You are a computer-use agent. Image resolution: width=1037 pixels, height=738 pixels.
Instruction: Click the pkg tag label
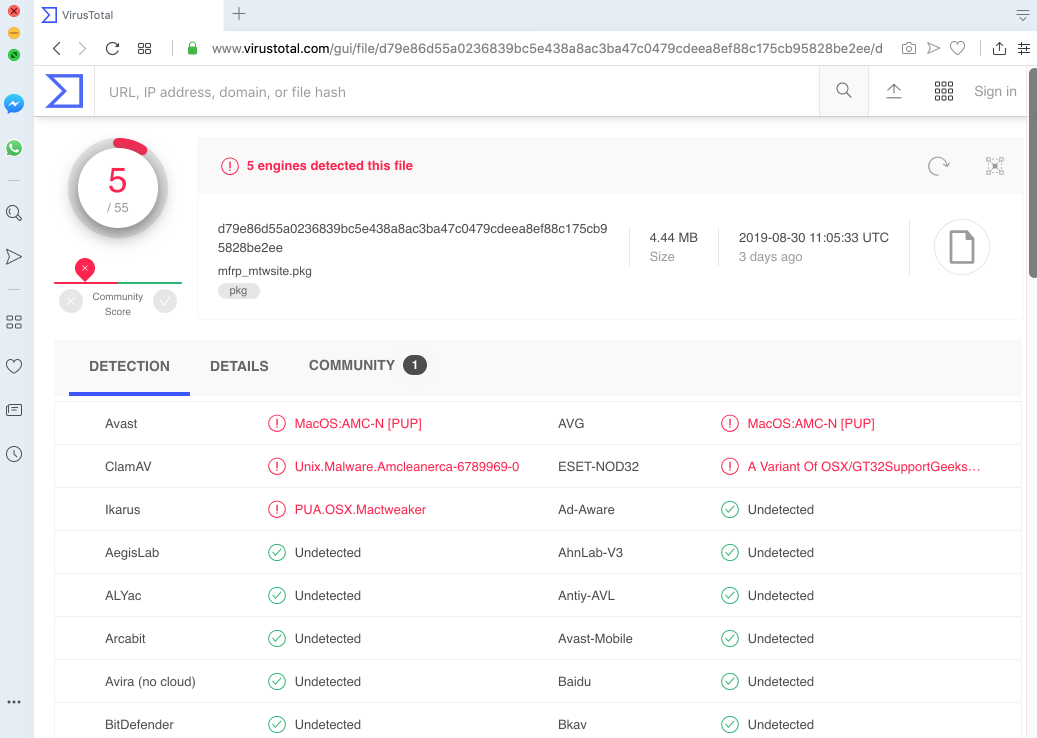(x=238, y=291)
